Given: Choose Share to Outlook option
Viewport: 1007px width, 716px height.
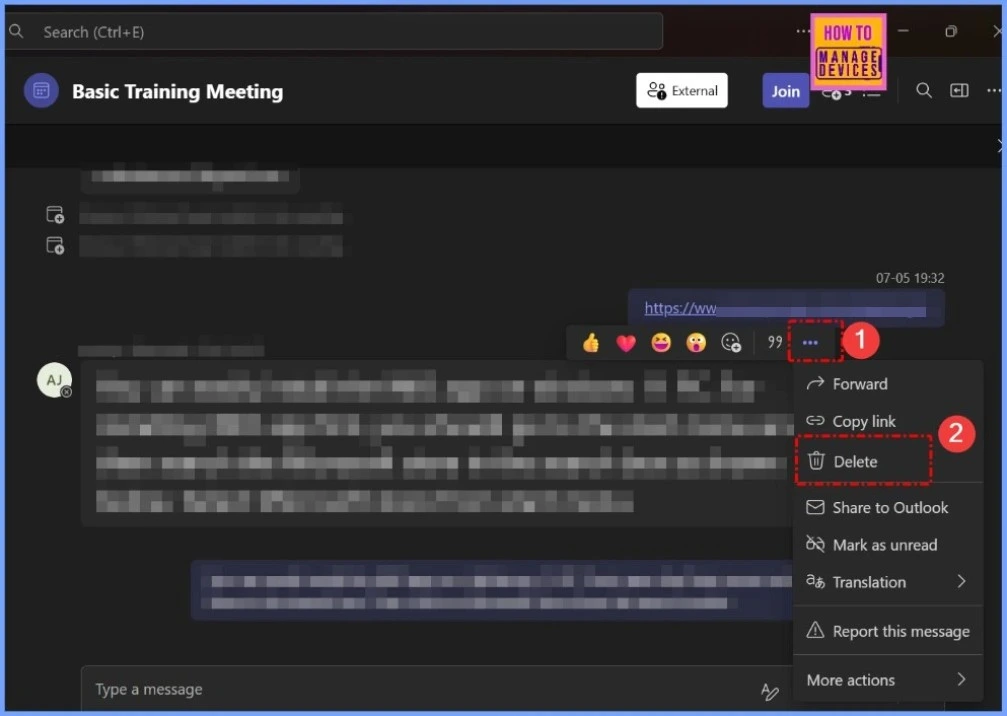Looking at the screenshot, I should (888, 508).
